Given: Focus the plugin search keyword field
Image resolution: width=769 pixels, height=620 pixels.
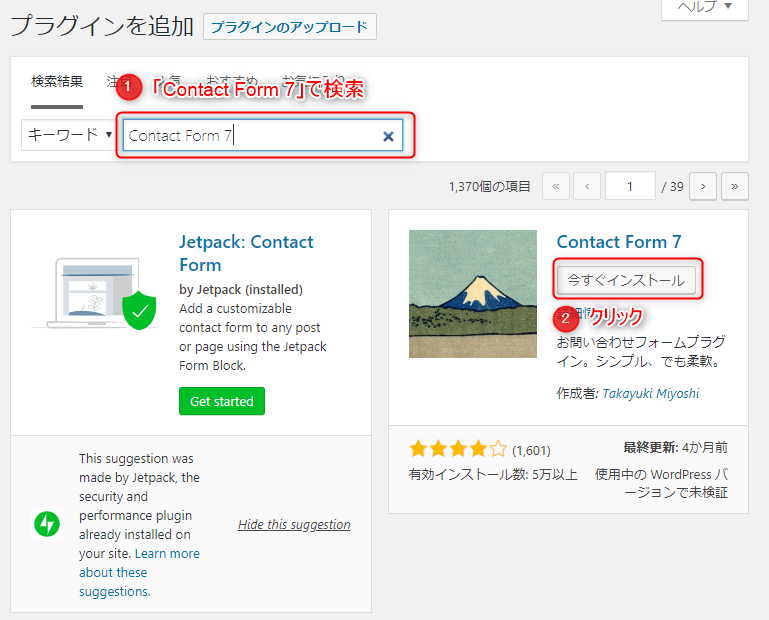Looking at the screenshot, I should [x=263, y=135].
